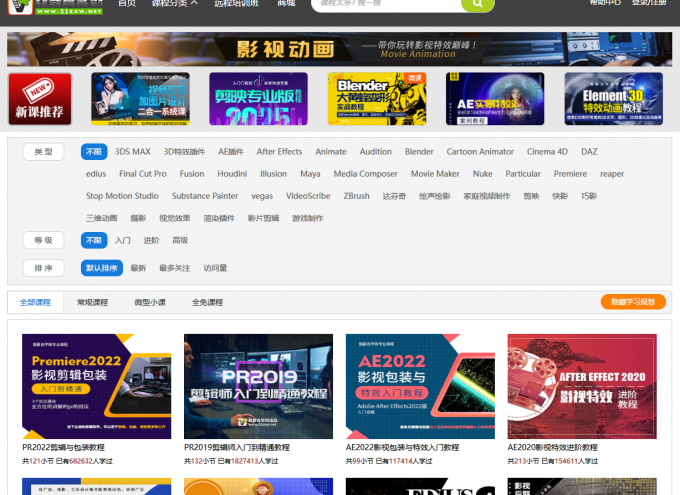
Task: Open the After Effect 2020 影视特效 thumbnail
Action: point(582,387)
